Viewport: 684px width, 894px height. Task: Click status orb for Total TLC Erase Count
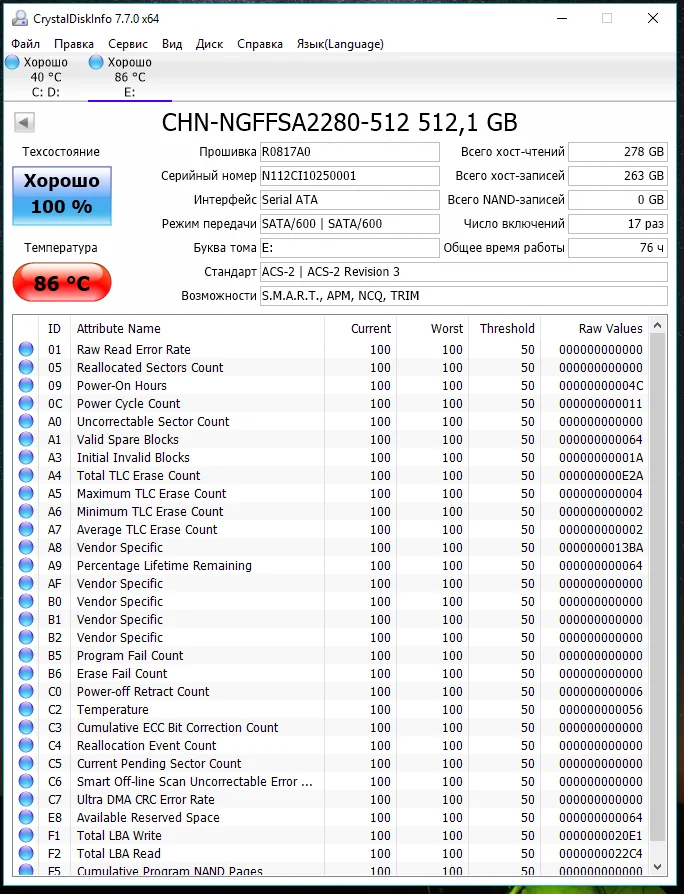(26, 475)
